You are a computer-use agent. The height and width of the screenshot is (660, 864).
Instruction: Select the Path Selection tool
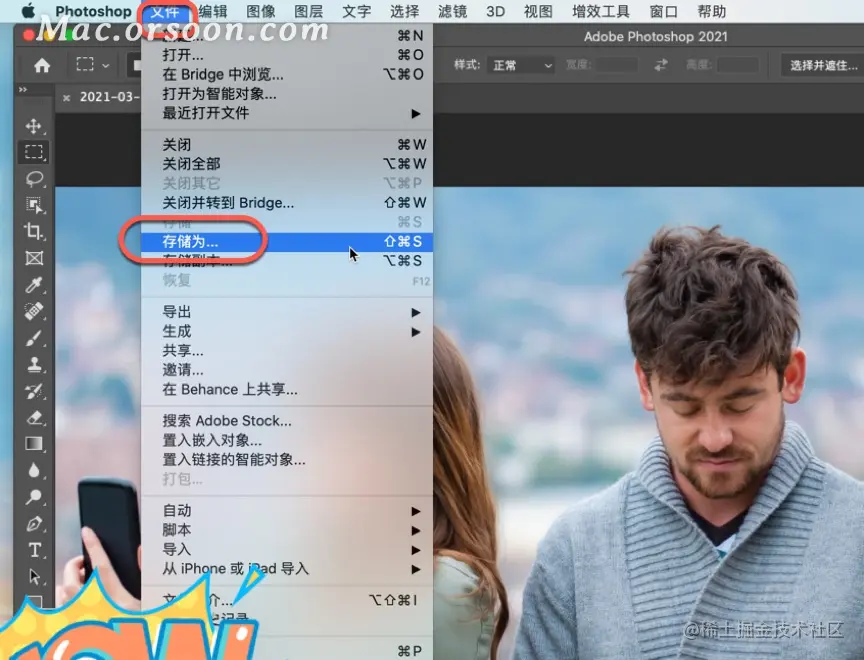(x=34, y=576)
